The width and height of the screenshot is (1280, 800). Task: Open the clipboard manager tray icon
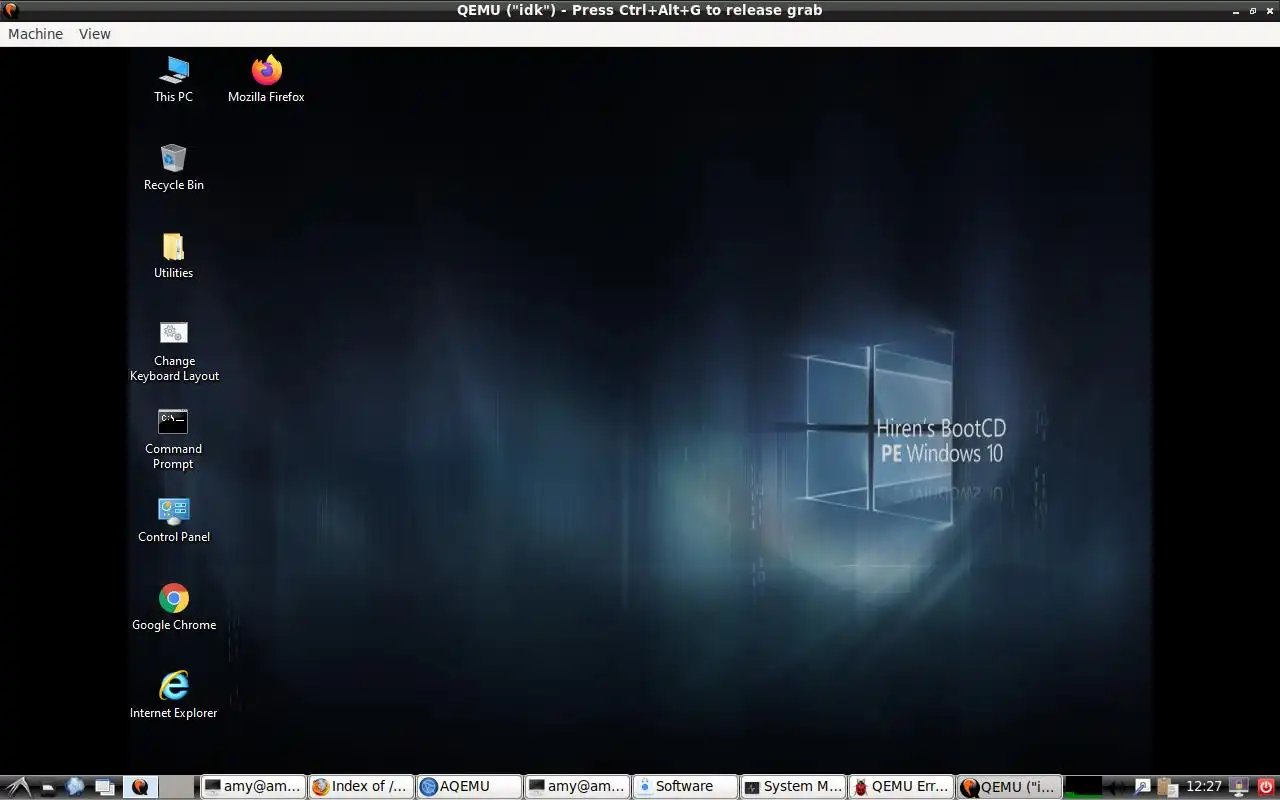pyautogui.click(x=1166, y=787)
